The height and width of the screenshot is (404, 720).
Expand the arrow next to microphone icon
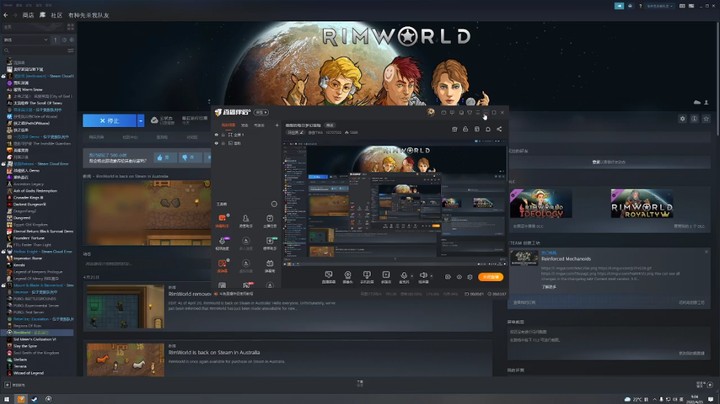point(411,276)
